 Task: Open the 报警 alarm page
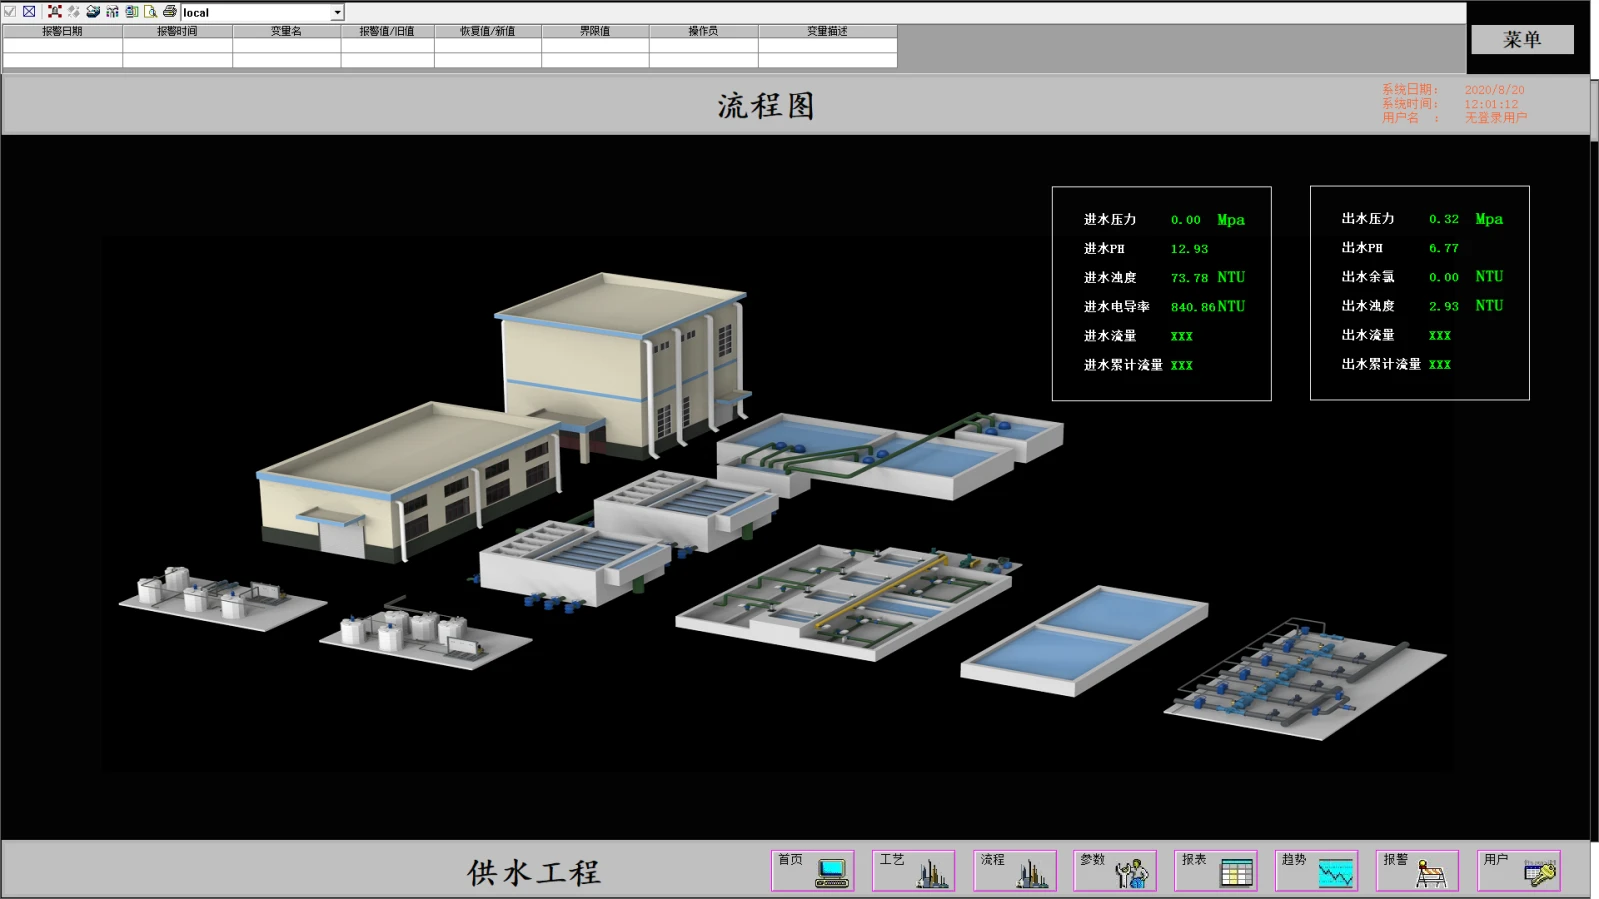pyautogui.click(x=1418, y=870)
